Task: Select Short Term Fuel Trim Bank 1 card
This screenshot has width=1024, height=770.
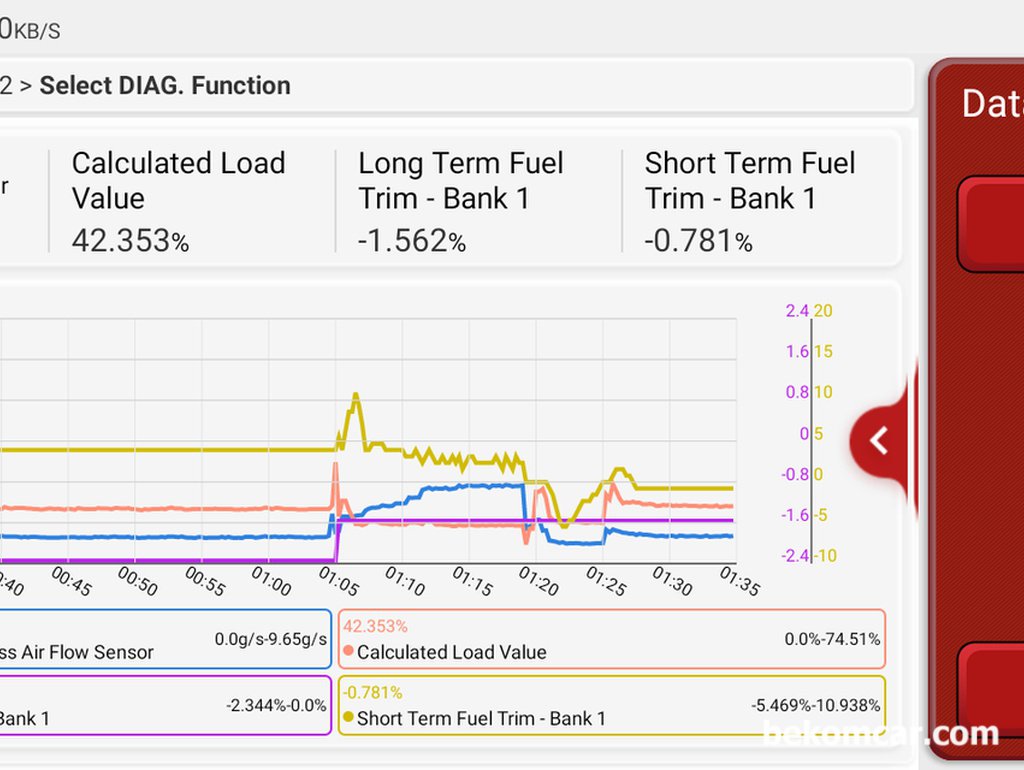Action: 763,201
